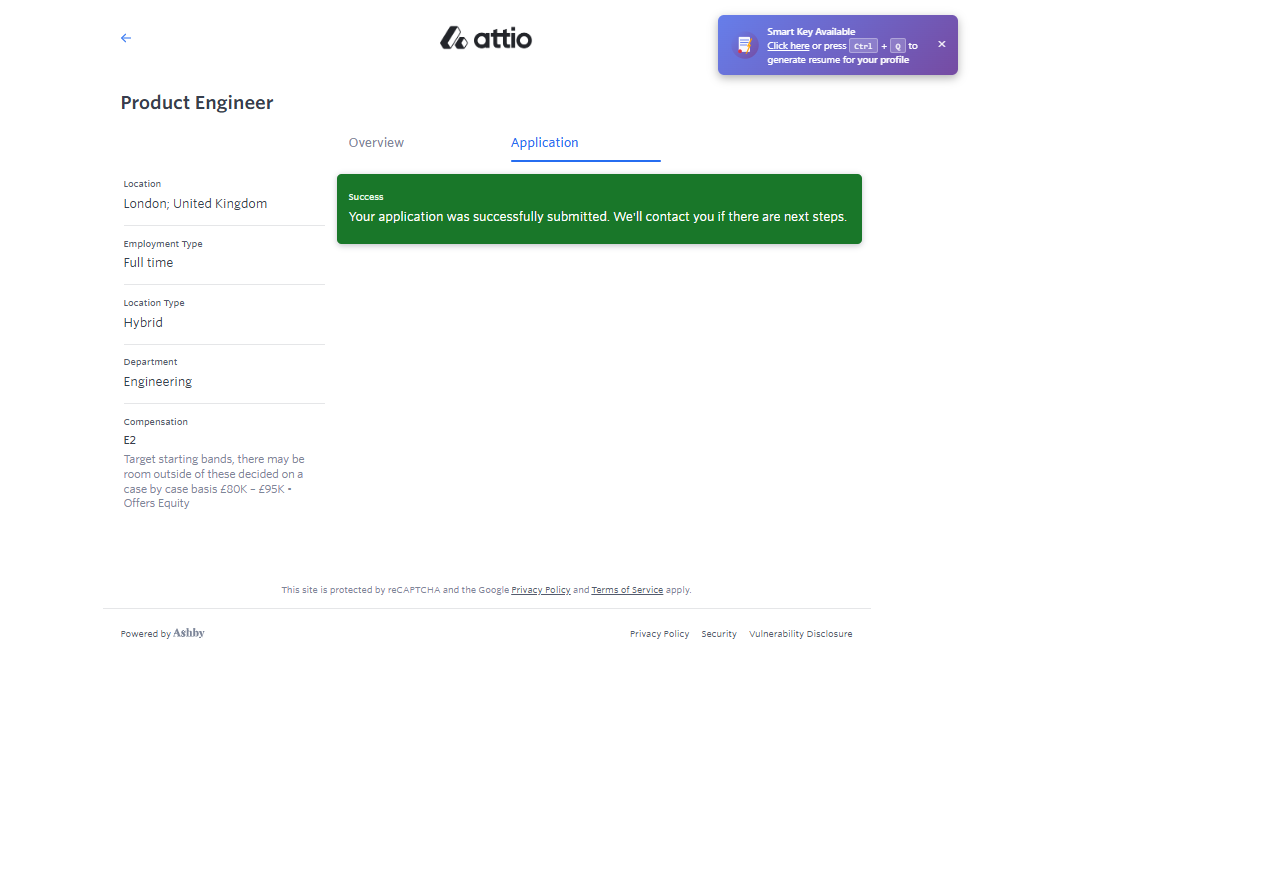Click the Ctrl key badge in notification

(863, 46)
